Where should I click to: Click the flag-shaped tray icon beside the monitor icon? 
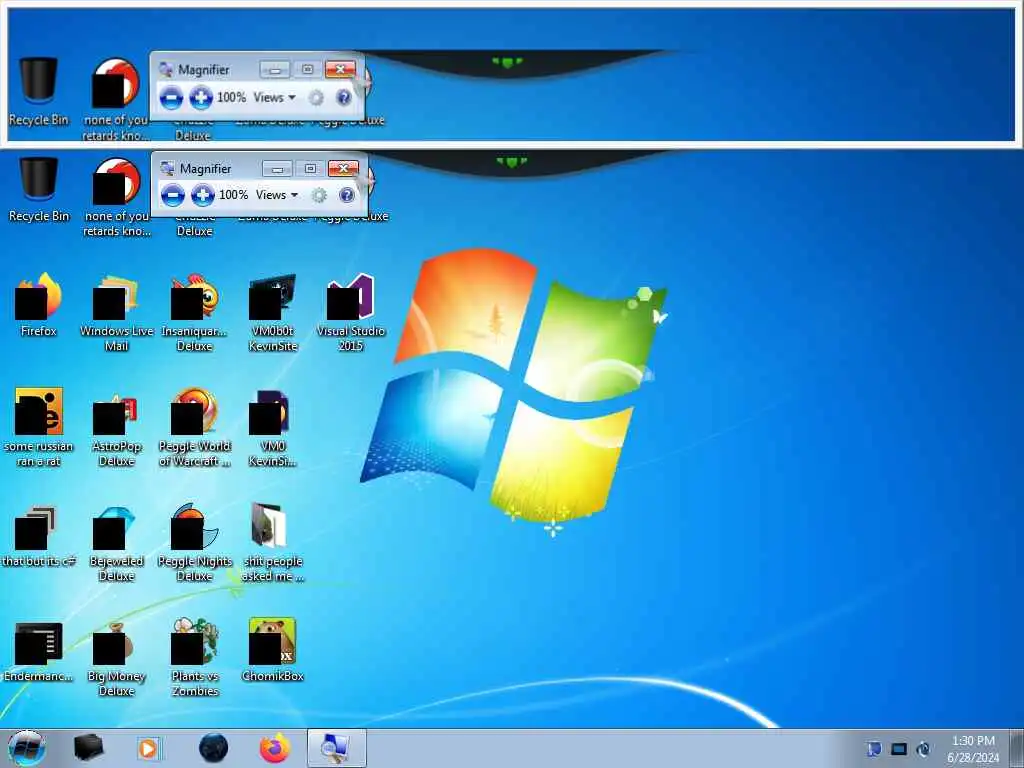[x=874, y=749]
